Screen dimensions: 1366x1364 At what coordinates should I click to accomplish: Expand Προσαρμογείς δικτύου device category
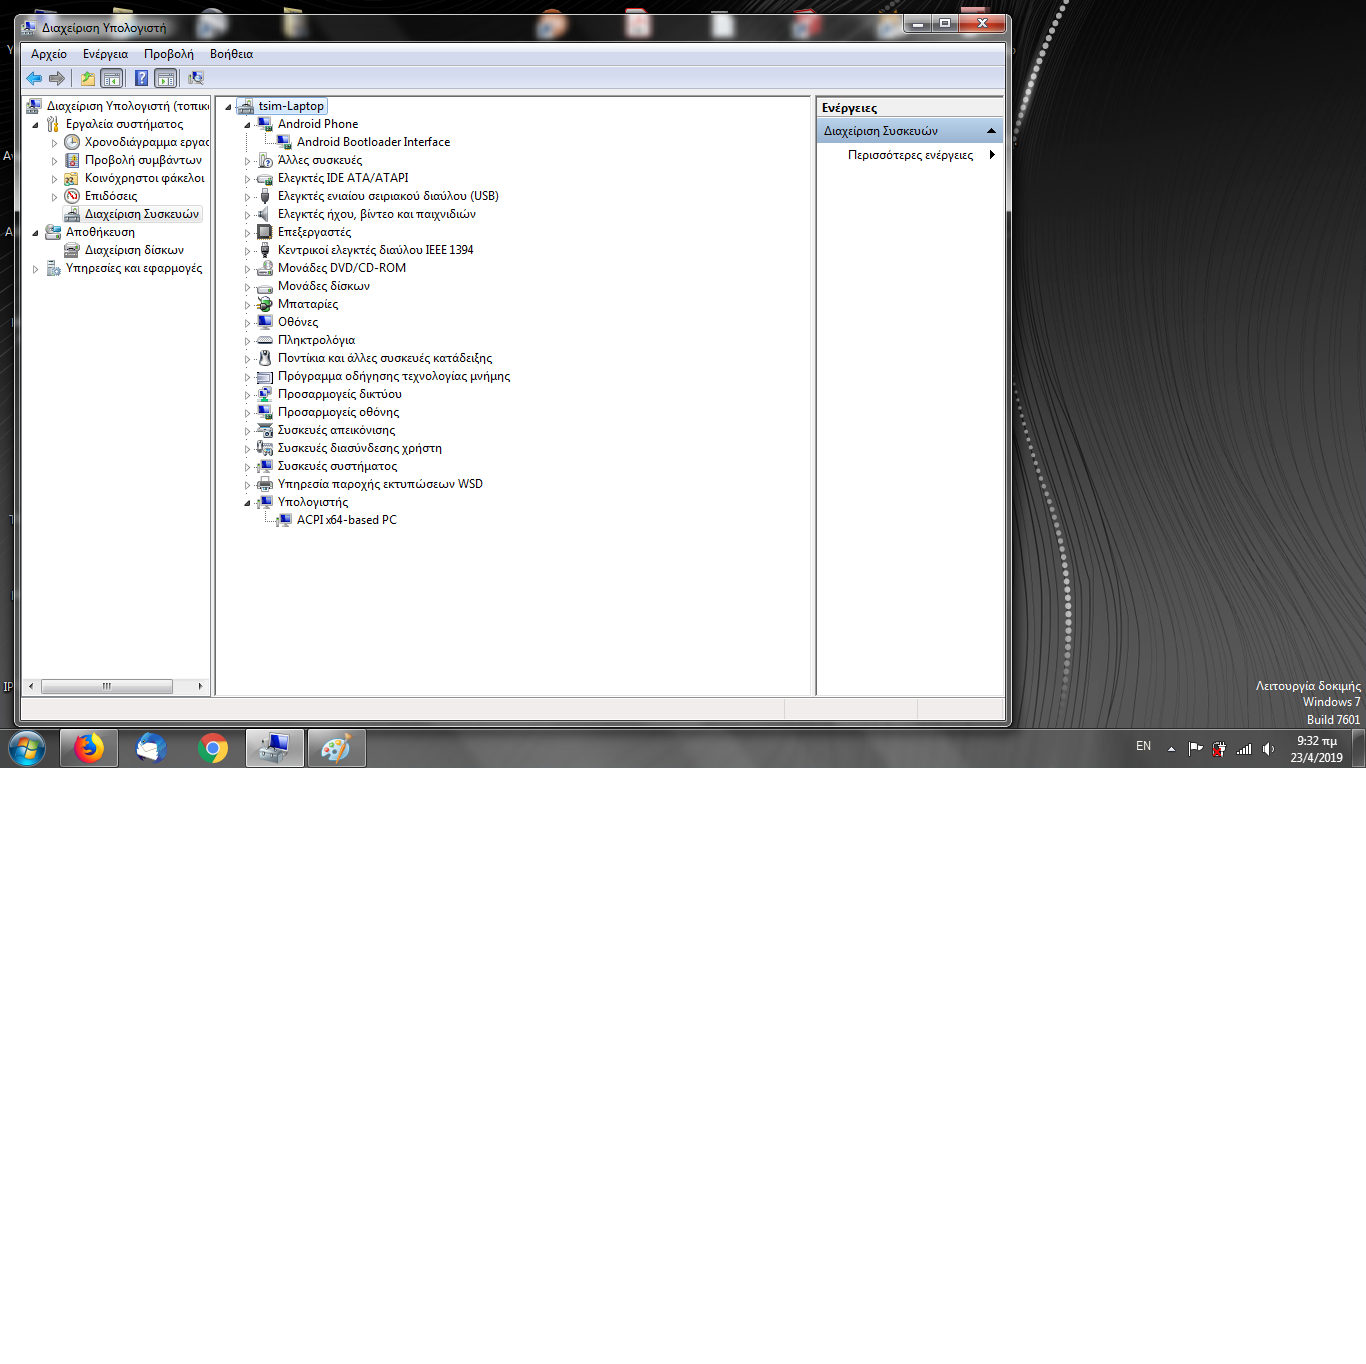[248, 395]
